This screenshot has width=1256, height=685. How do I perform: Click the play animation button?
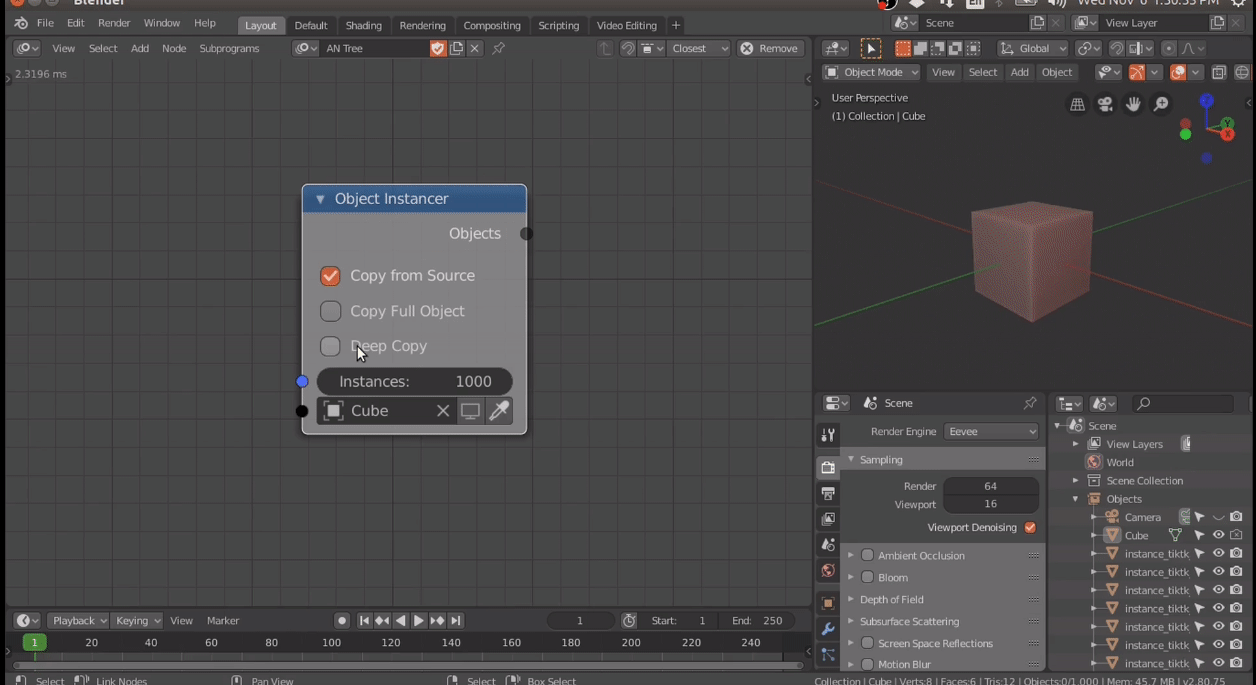pyautogui.click(x=419, y=620)
